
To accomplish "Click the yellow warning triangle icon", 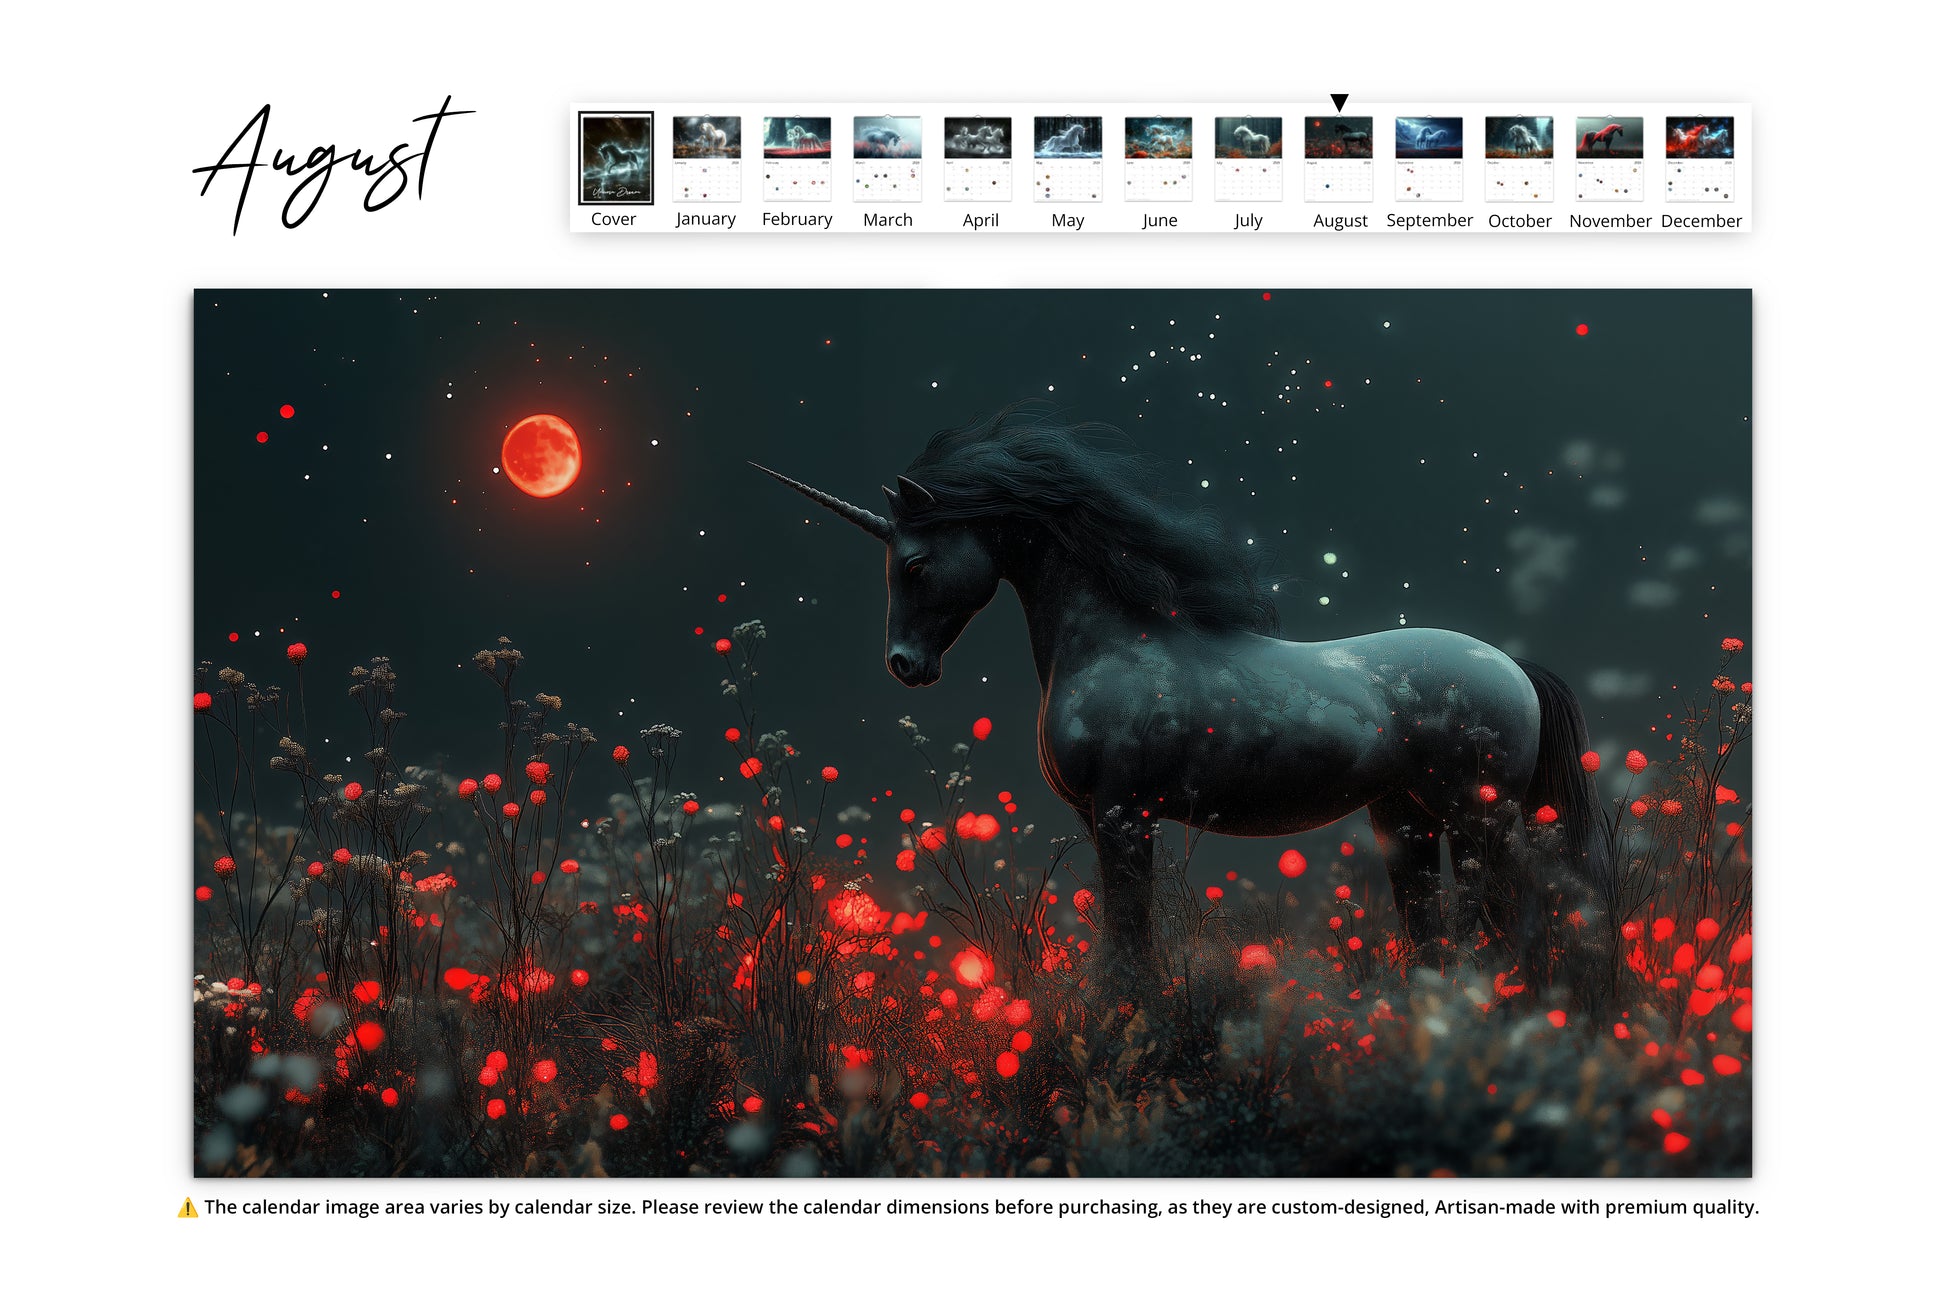I will click(187, 1208).
